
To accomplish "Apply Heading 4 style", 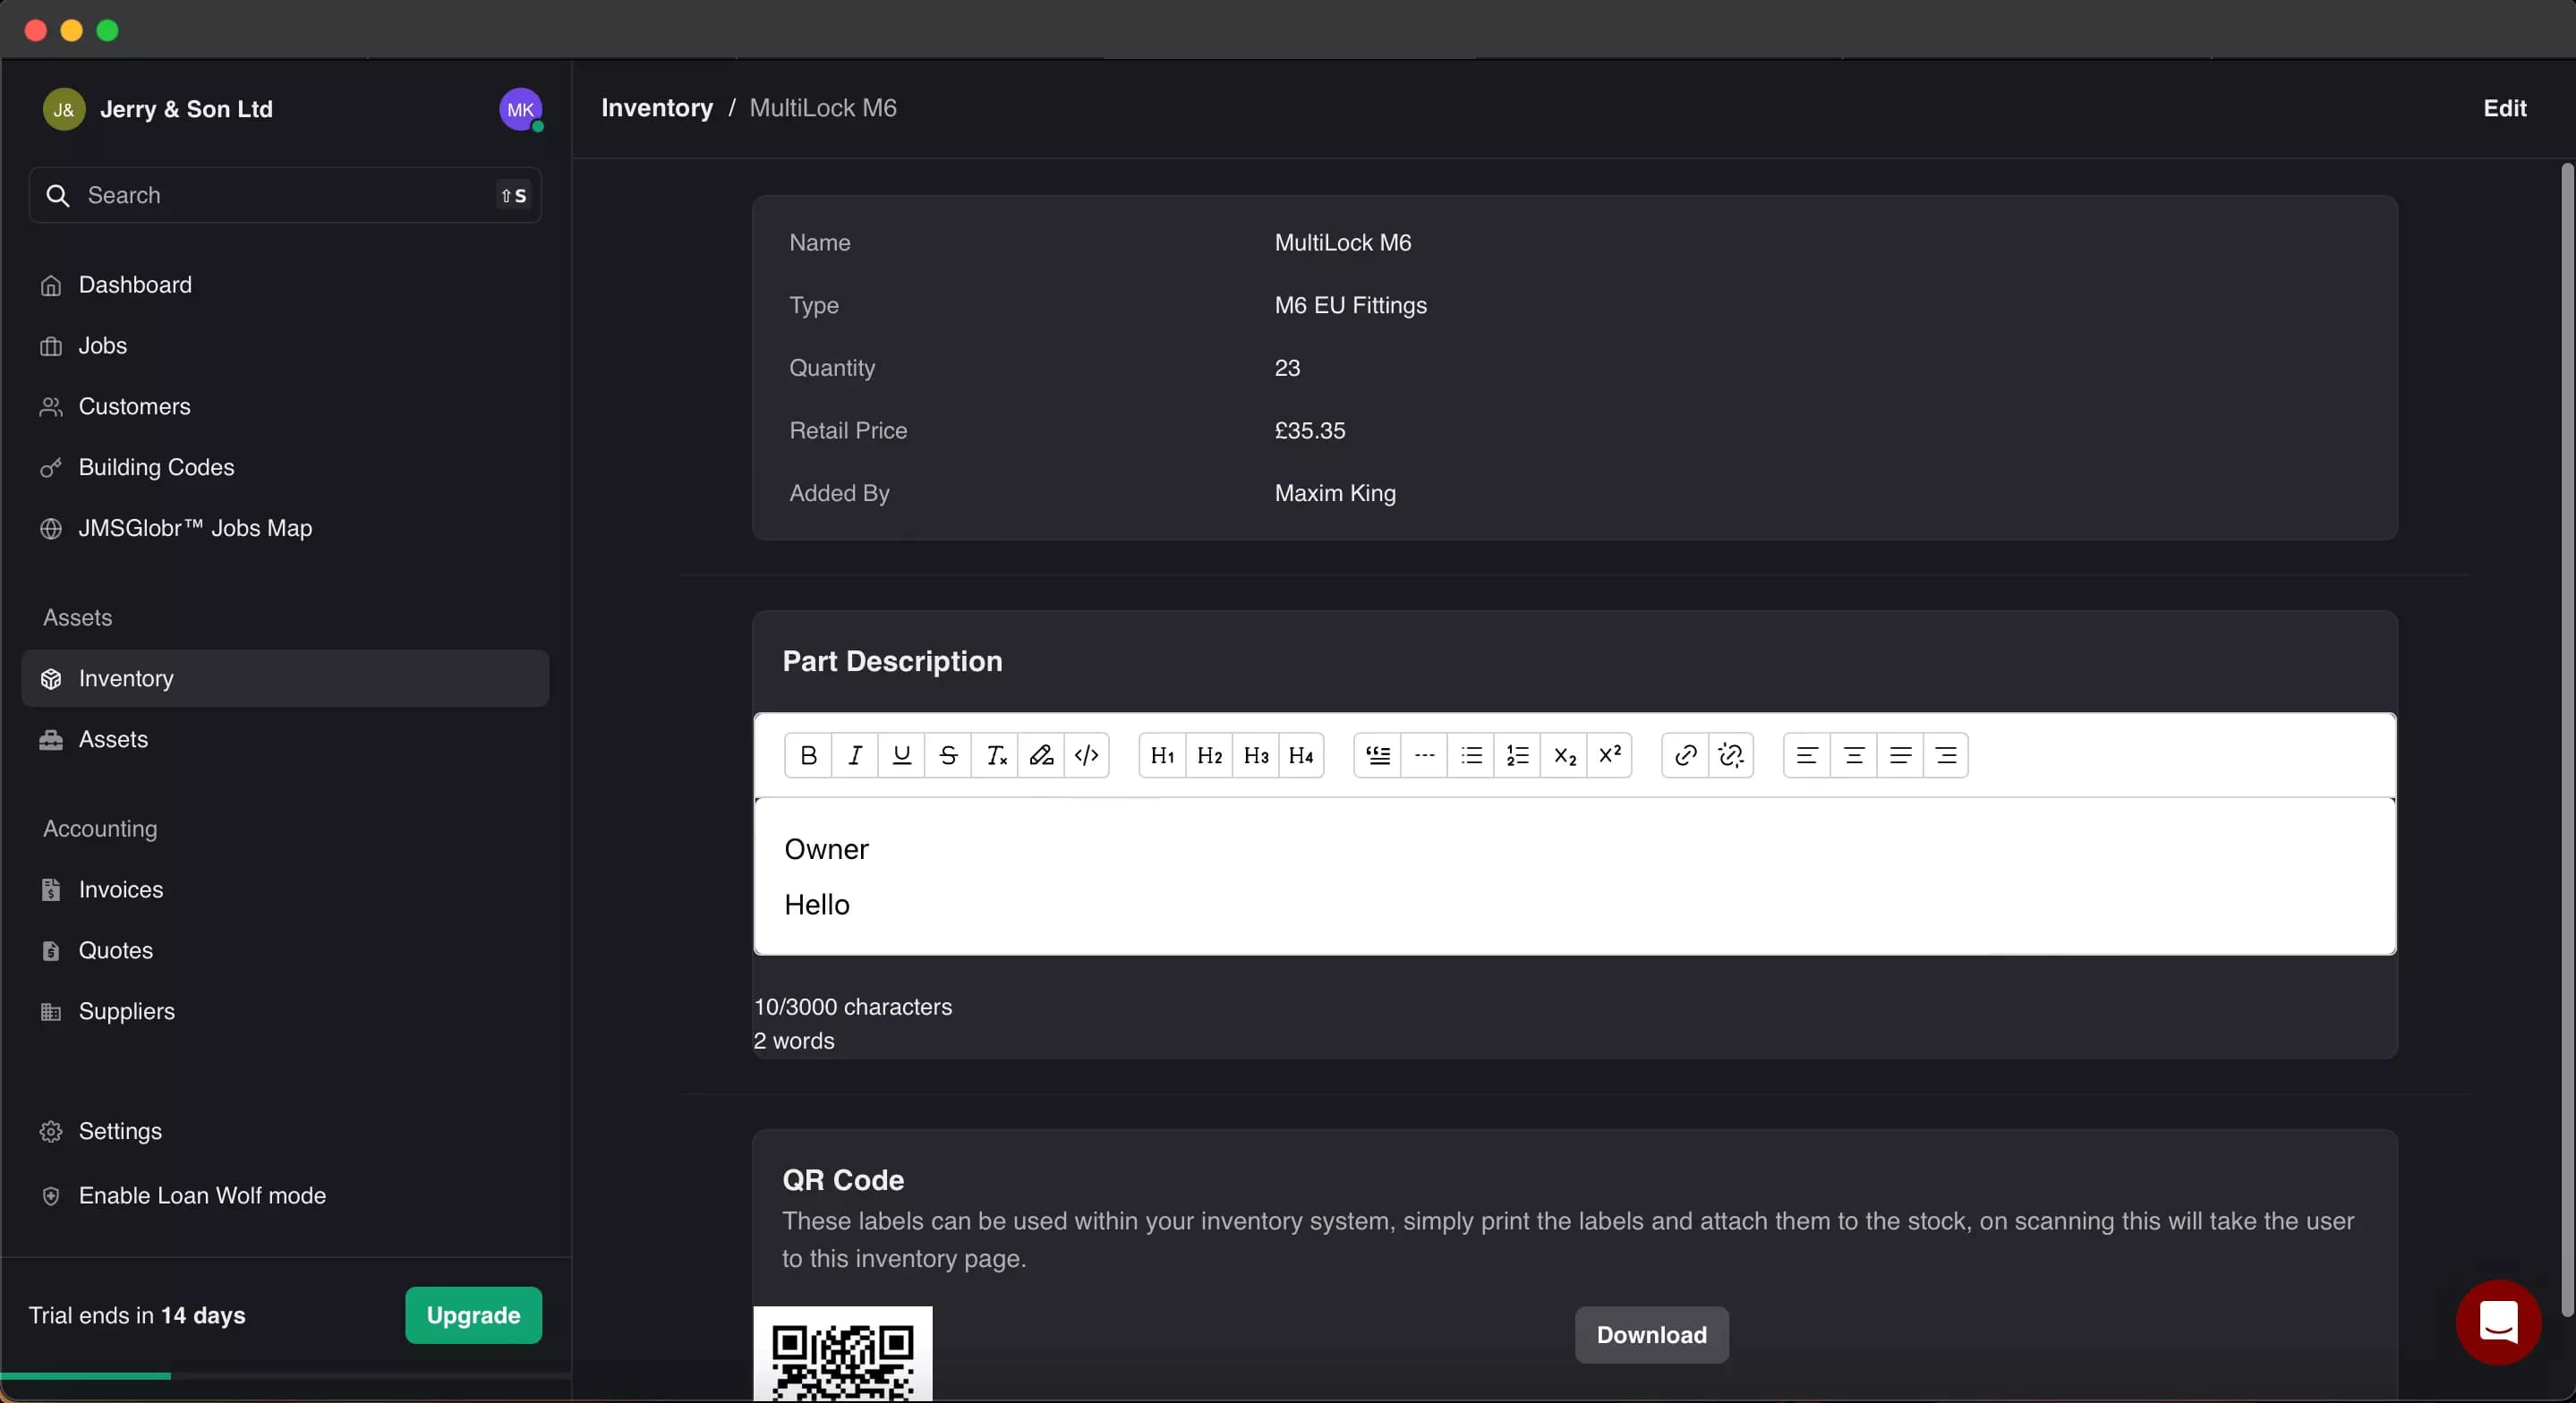I will (x=1301, y=755).
